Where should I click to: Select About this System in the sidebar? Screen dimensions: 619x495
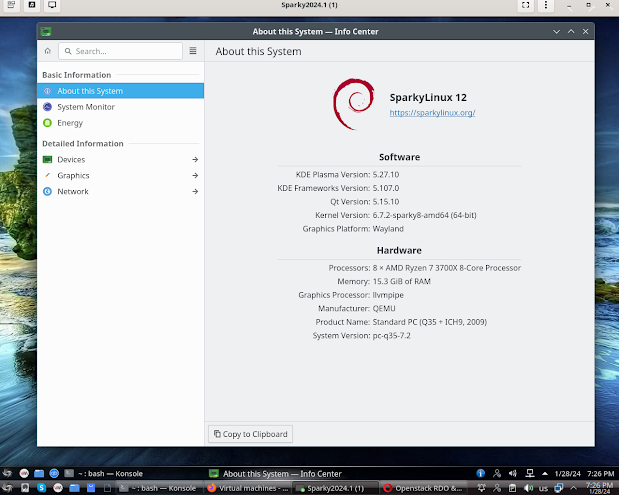point(120,91)
